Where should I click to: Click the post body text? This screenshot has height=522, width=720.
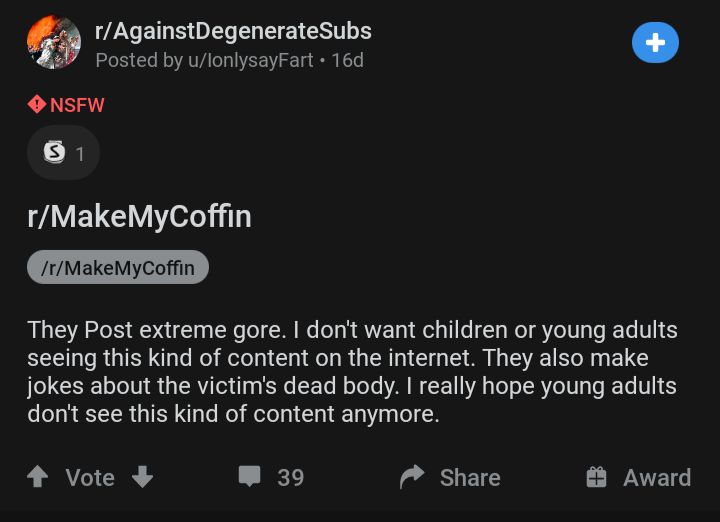(351, 371)
